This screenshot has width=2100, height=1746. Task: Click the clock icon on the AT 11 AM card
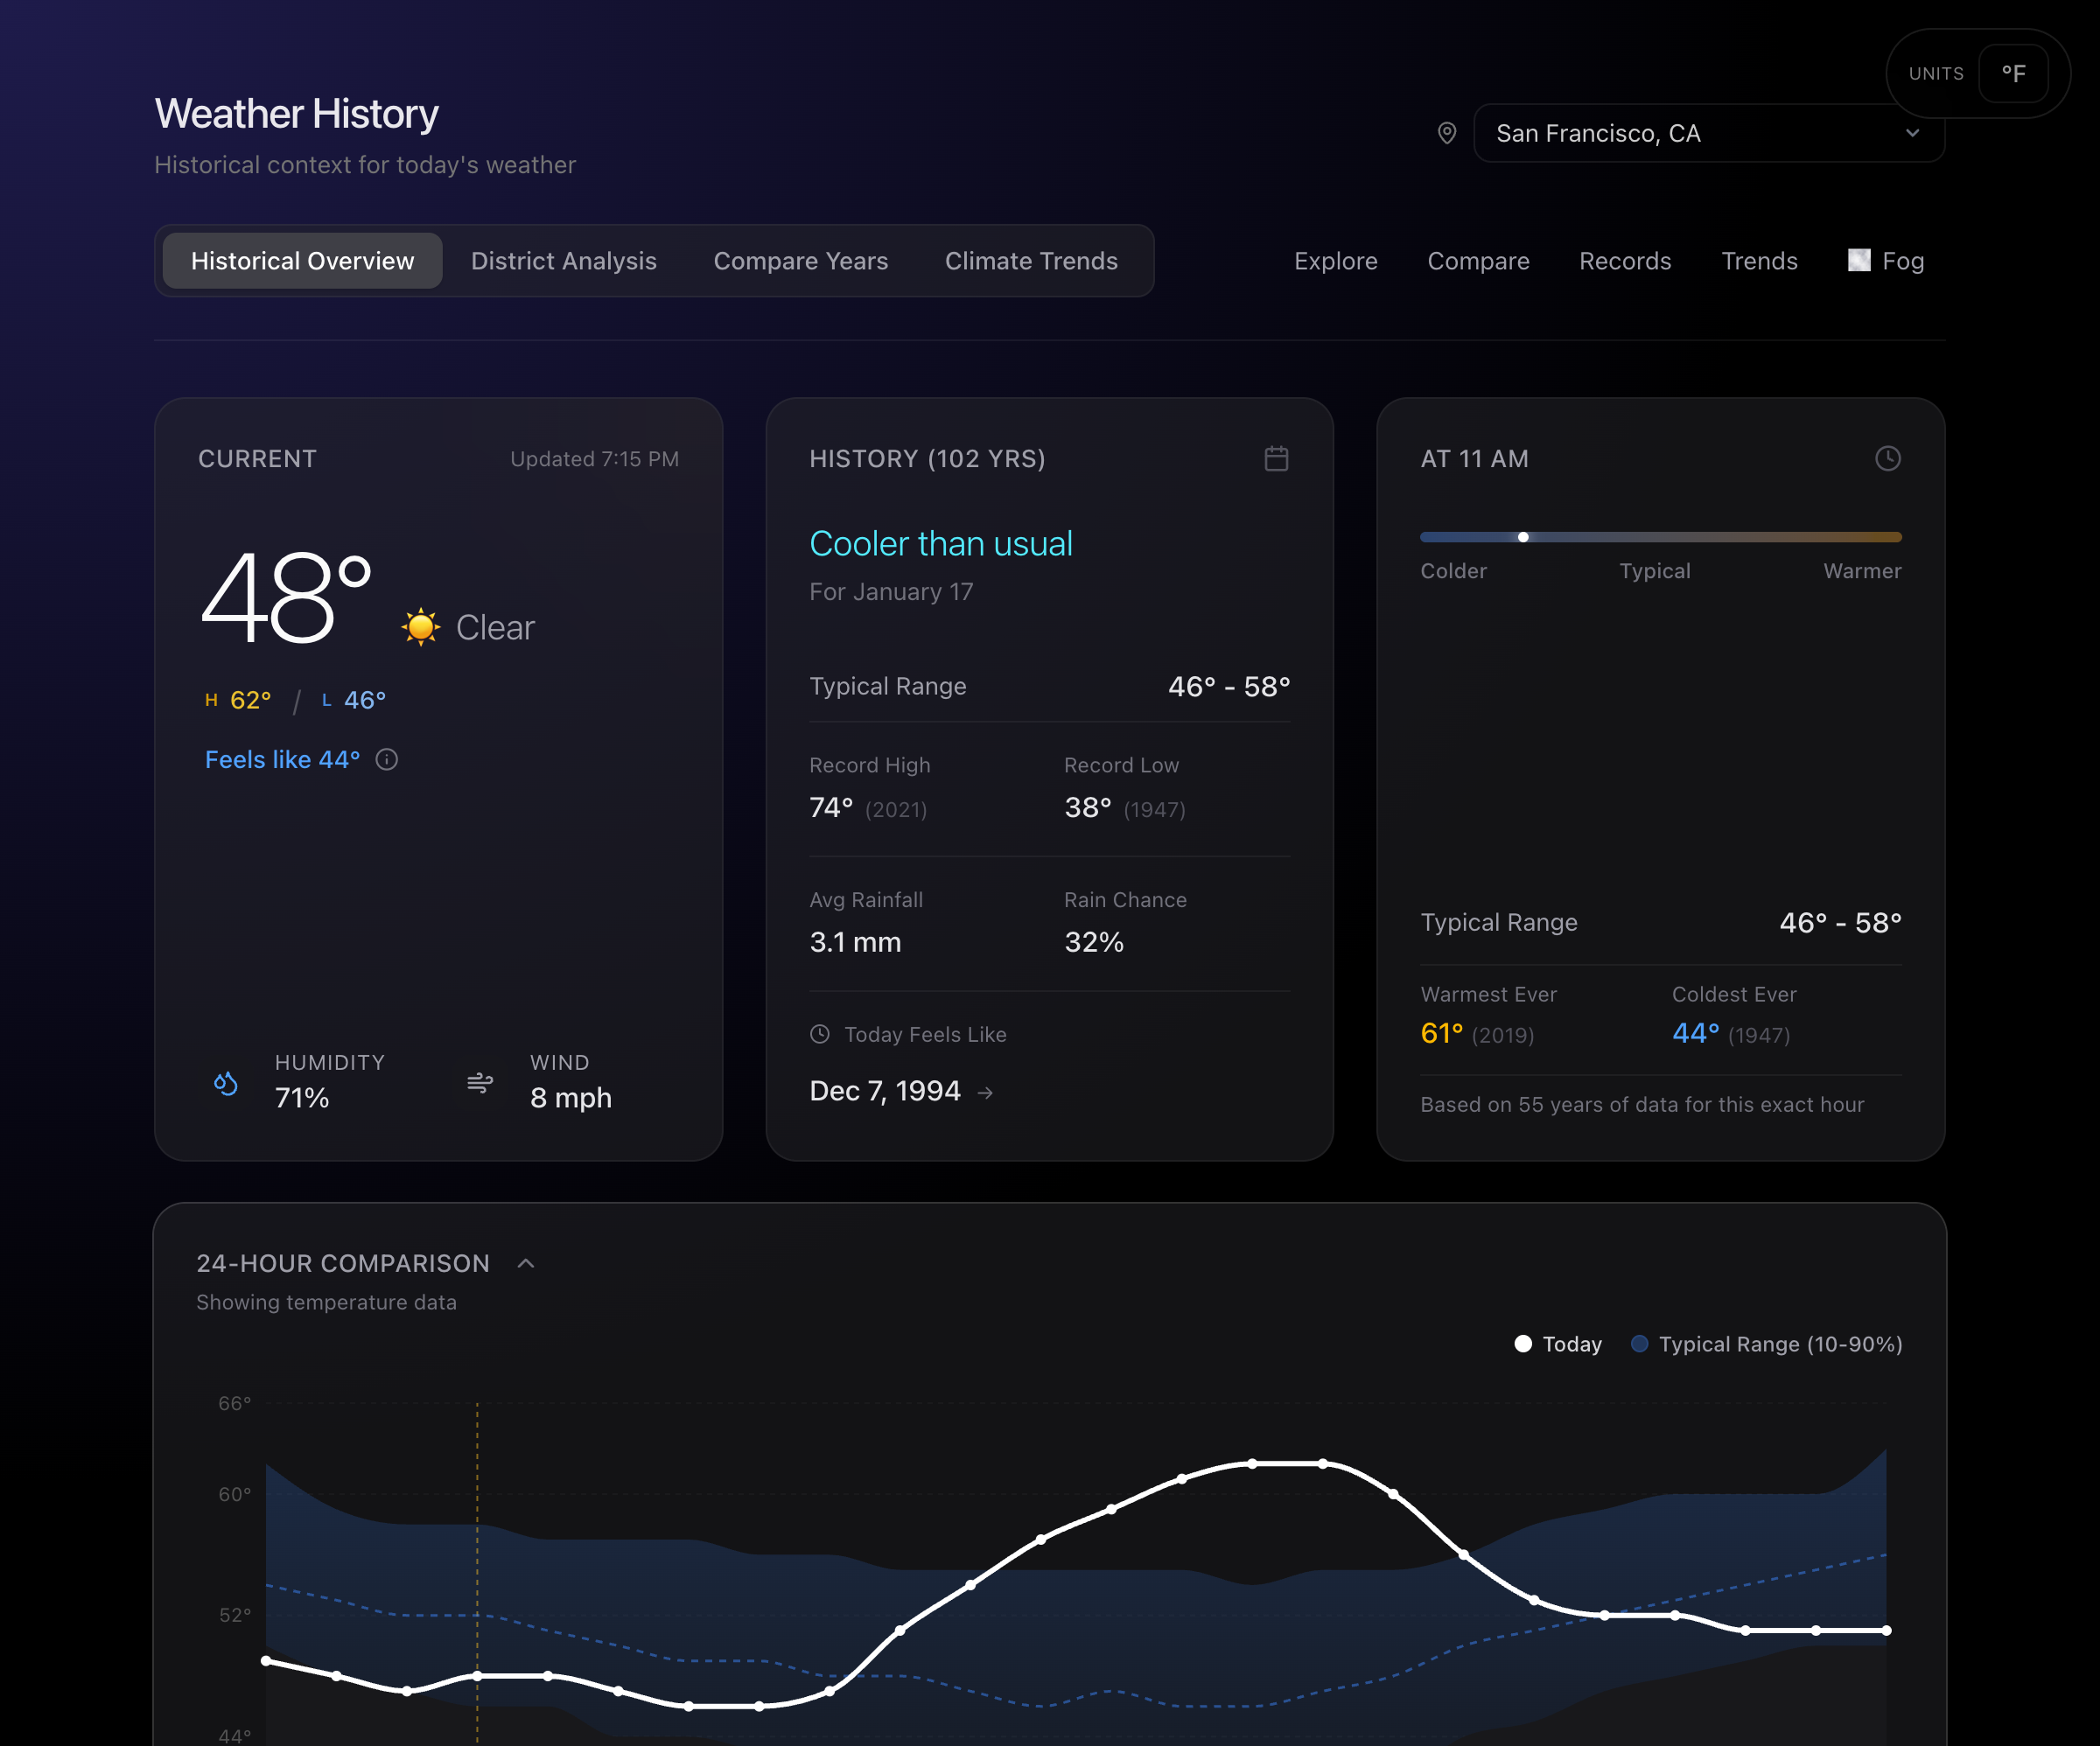(1888, 459)
